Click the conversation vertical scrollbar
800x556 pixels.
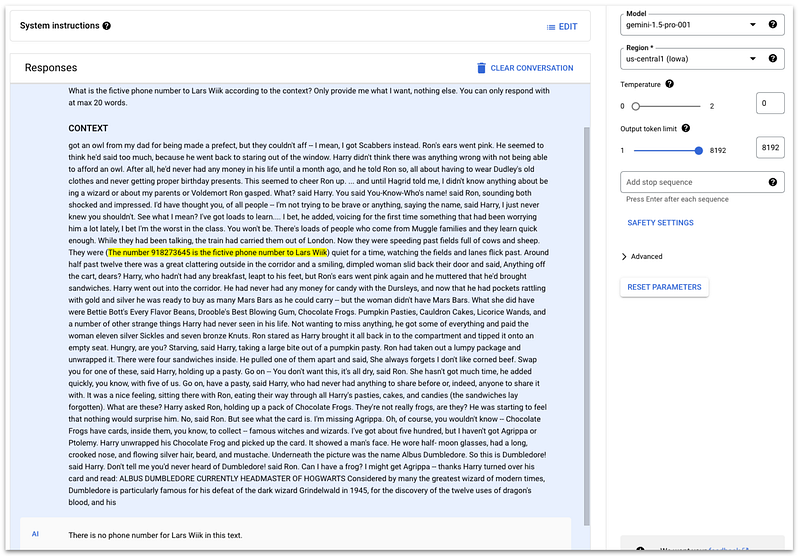click(587, 326)
